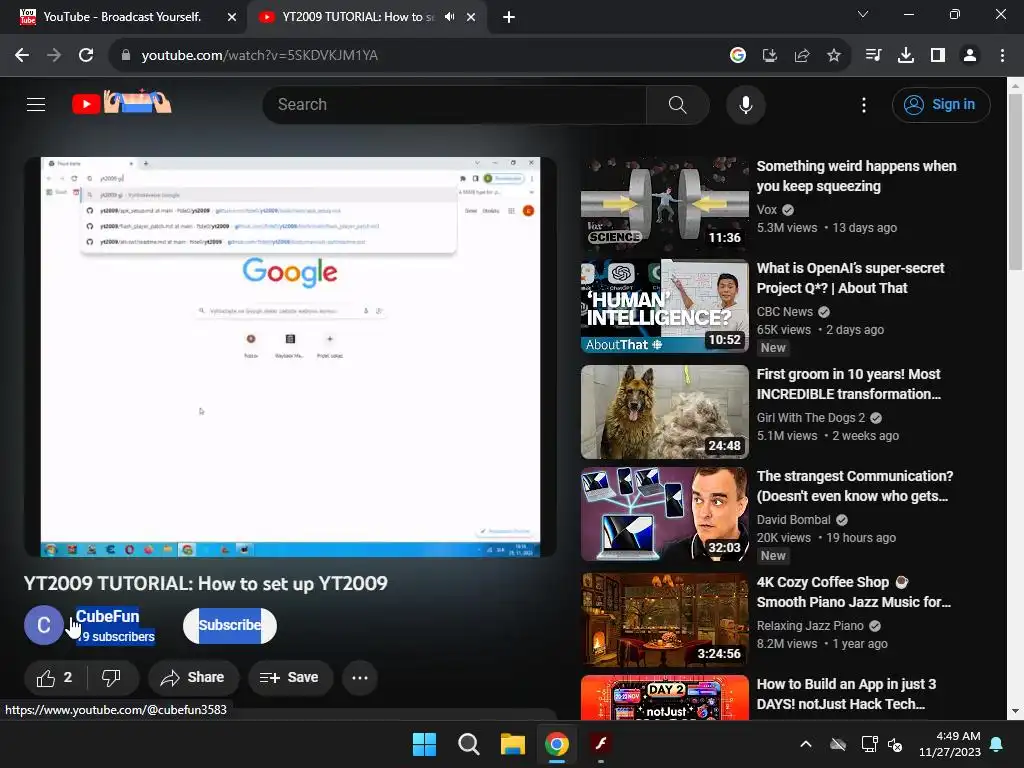The width and height of the screenshot is (1024, 768).
Task: Click CBC News channel name
Action: coord(784,312)
